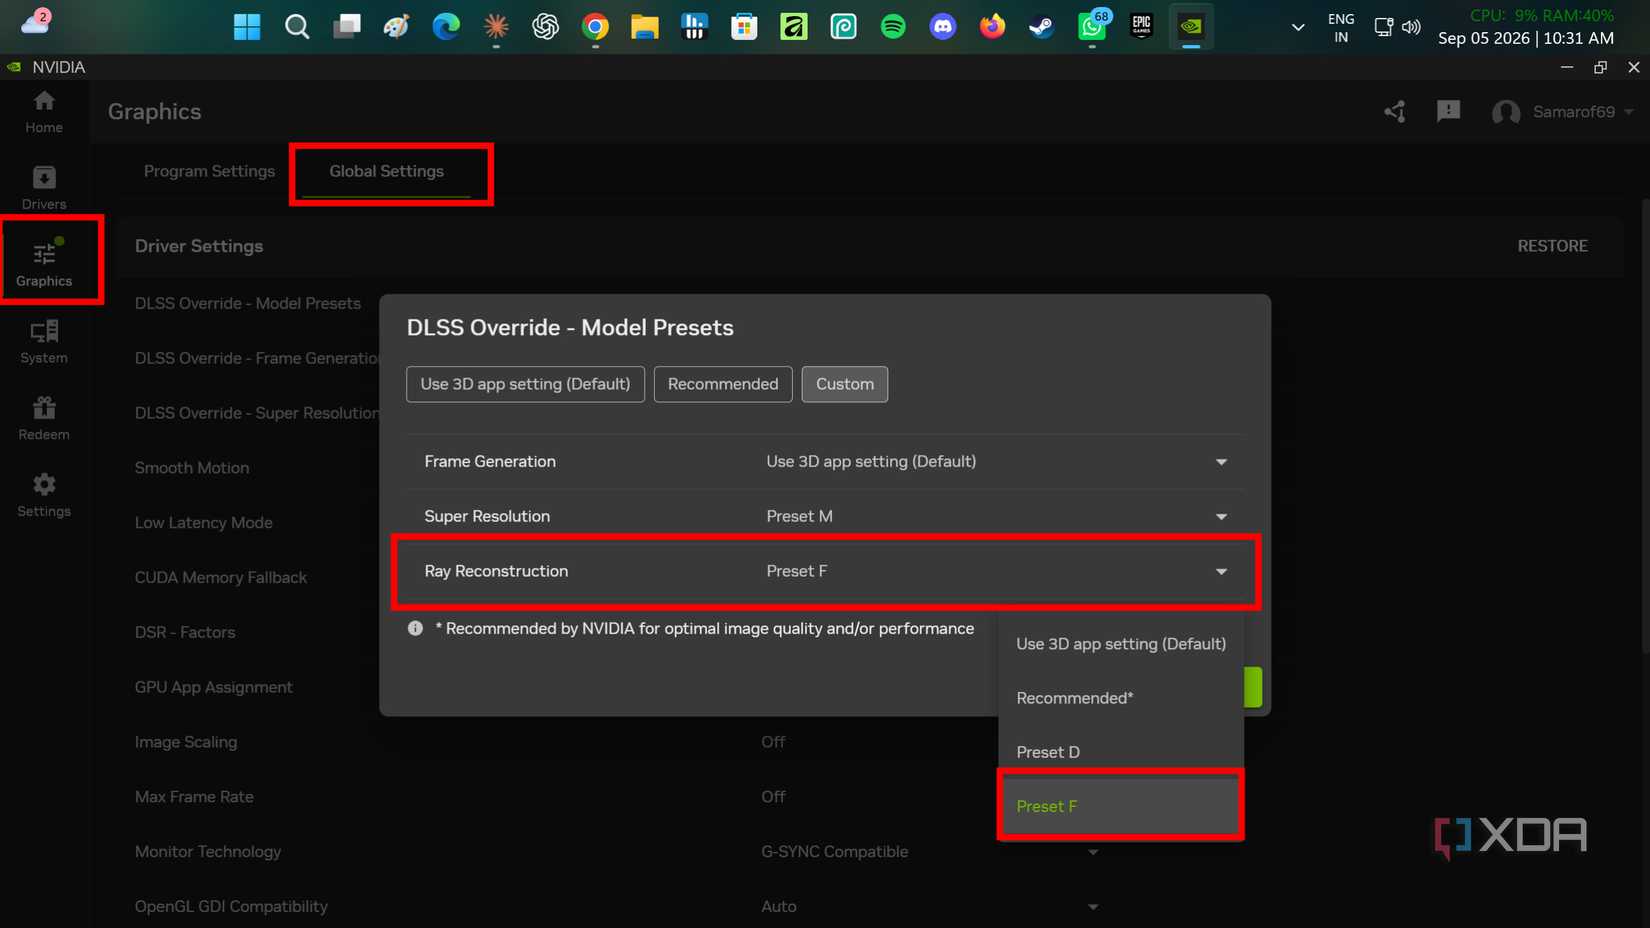Click the G-SYNC Compatible value
Image resolution: width=1650 pixels, height=928 pixels.
(835, 852)
